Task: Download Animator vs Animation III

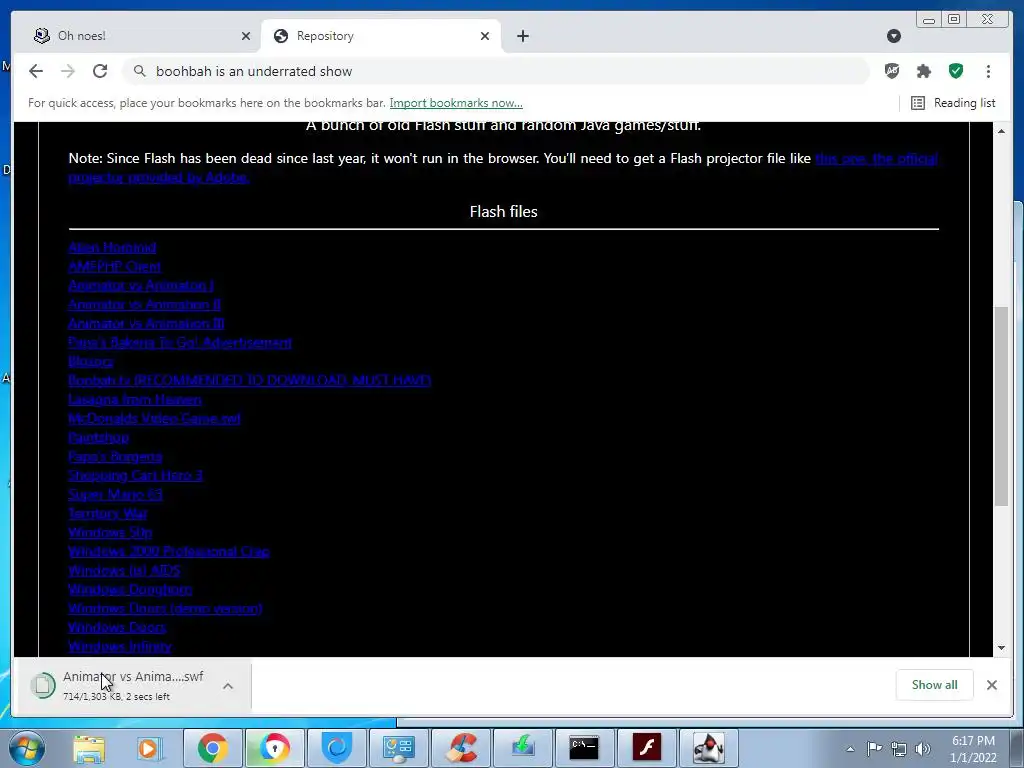Action: click(x=146, y=323)
